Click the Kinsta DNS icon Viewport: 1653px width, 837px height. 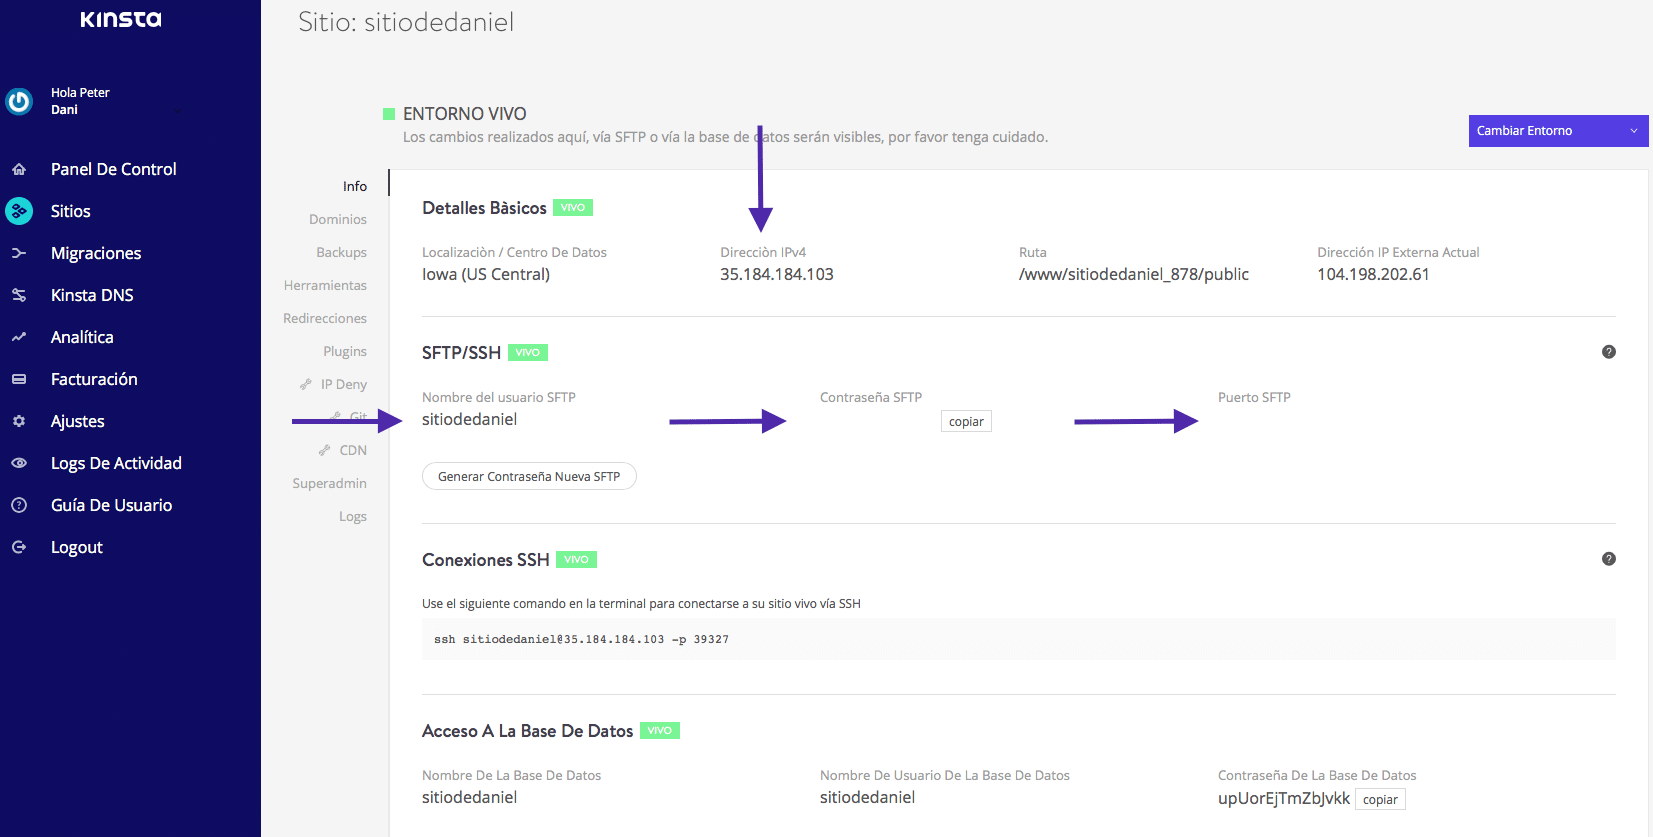click(19, 295)
